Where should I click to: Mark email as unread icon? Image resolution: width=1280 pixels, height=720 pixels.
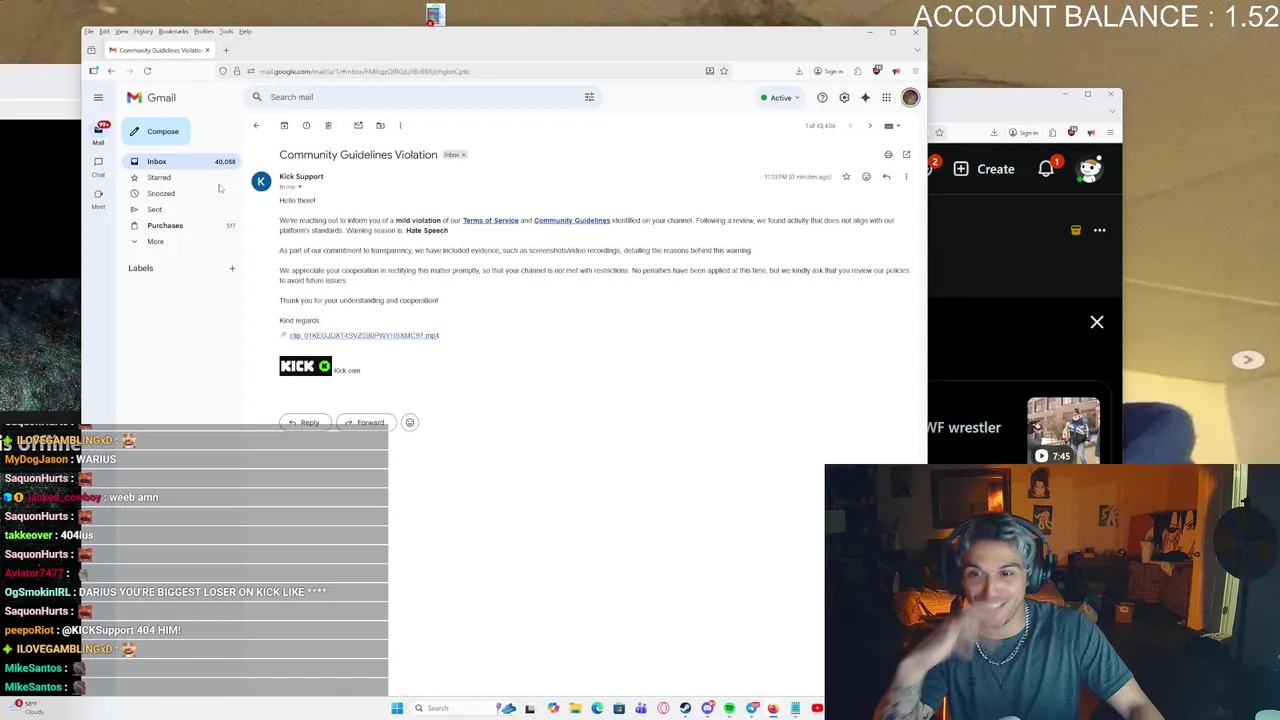tap(358, 125)
